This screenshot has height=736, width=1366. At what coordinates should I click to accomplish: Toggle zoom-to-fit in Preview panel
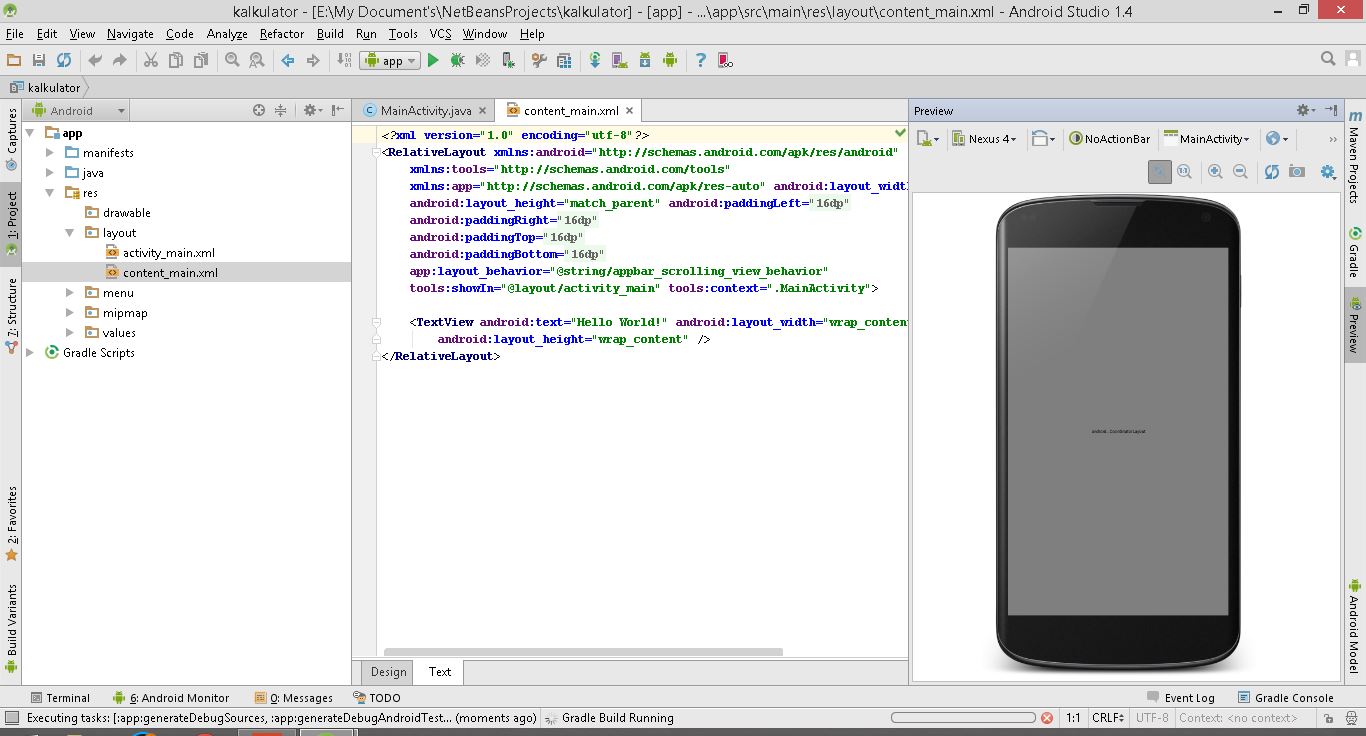coord(1159,172)
